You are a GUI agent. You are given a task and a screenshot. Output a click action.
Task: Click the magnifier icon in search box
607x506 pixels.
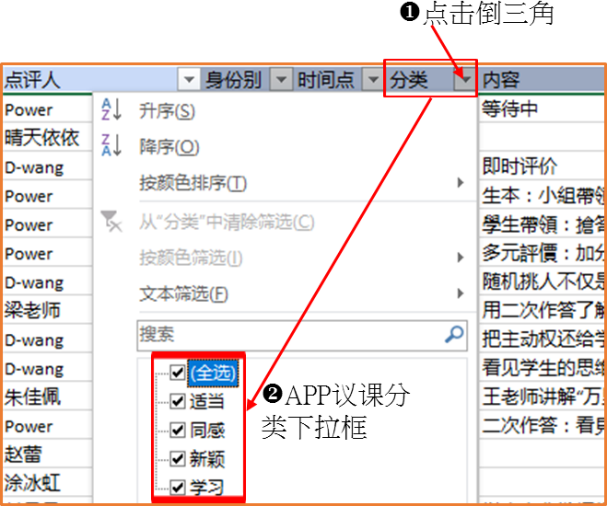click(454, 335)
